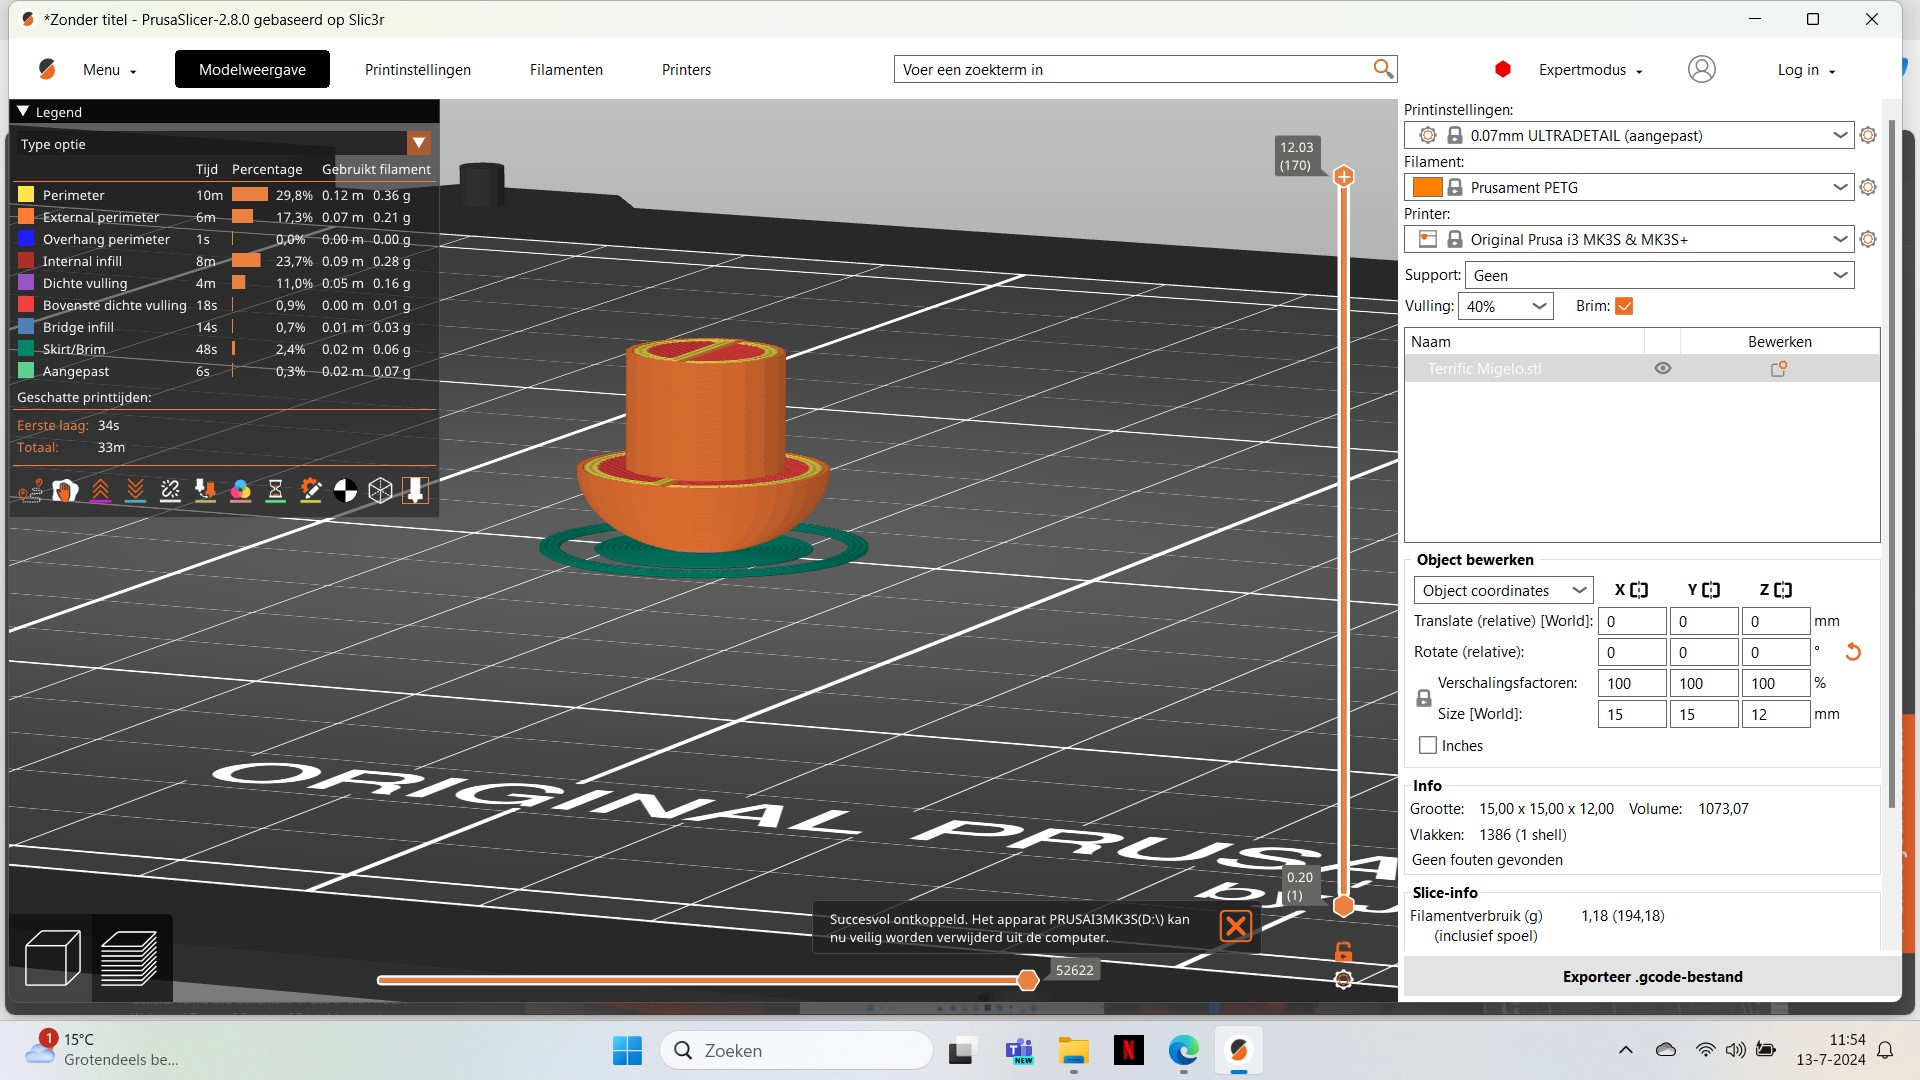This screenshot has height=1080, width=1920.
Task: Open the Menu dropdown
Action: tap(109, 70)
